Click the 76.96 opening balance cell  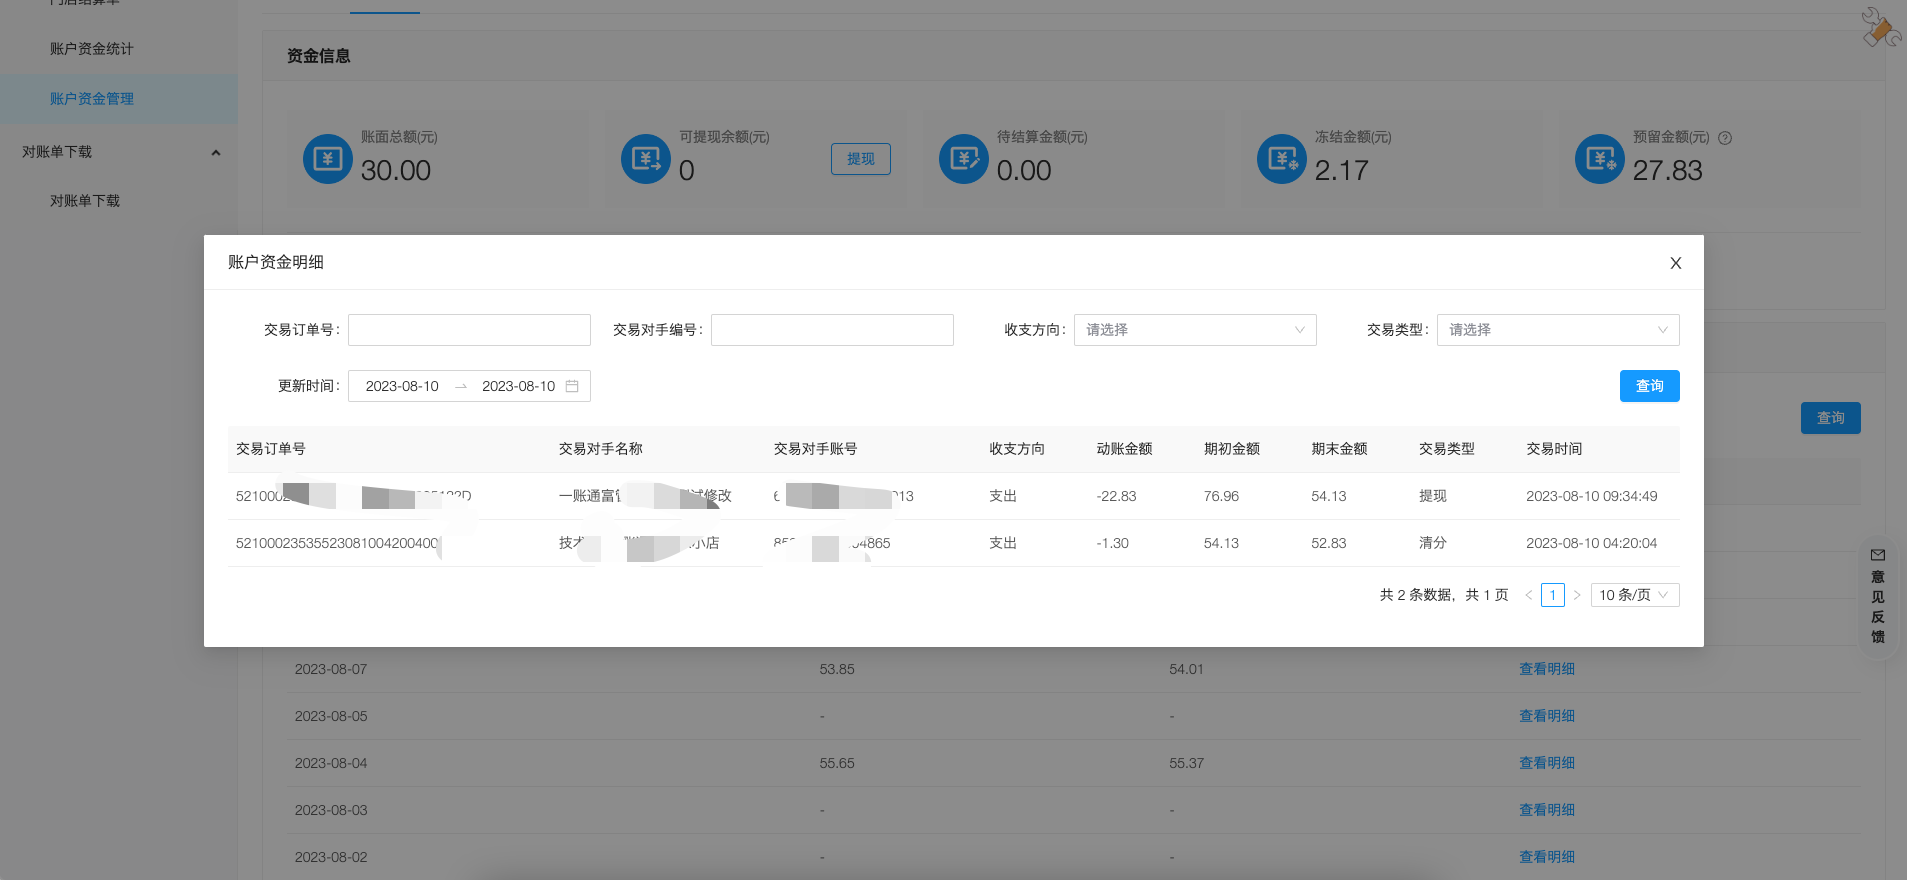[1221, 496]
